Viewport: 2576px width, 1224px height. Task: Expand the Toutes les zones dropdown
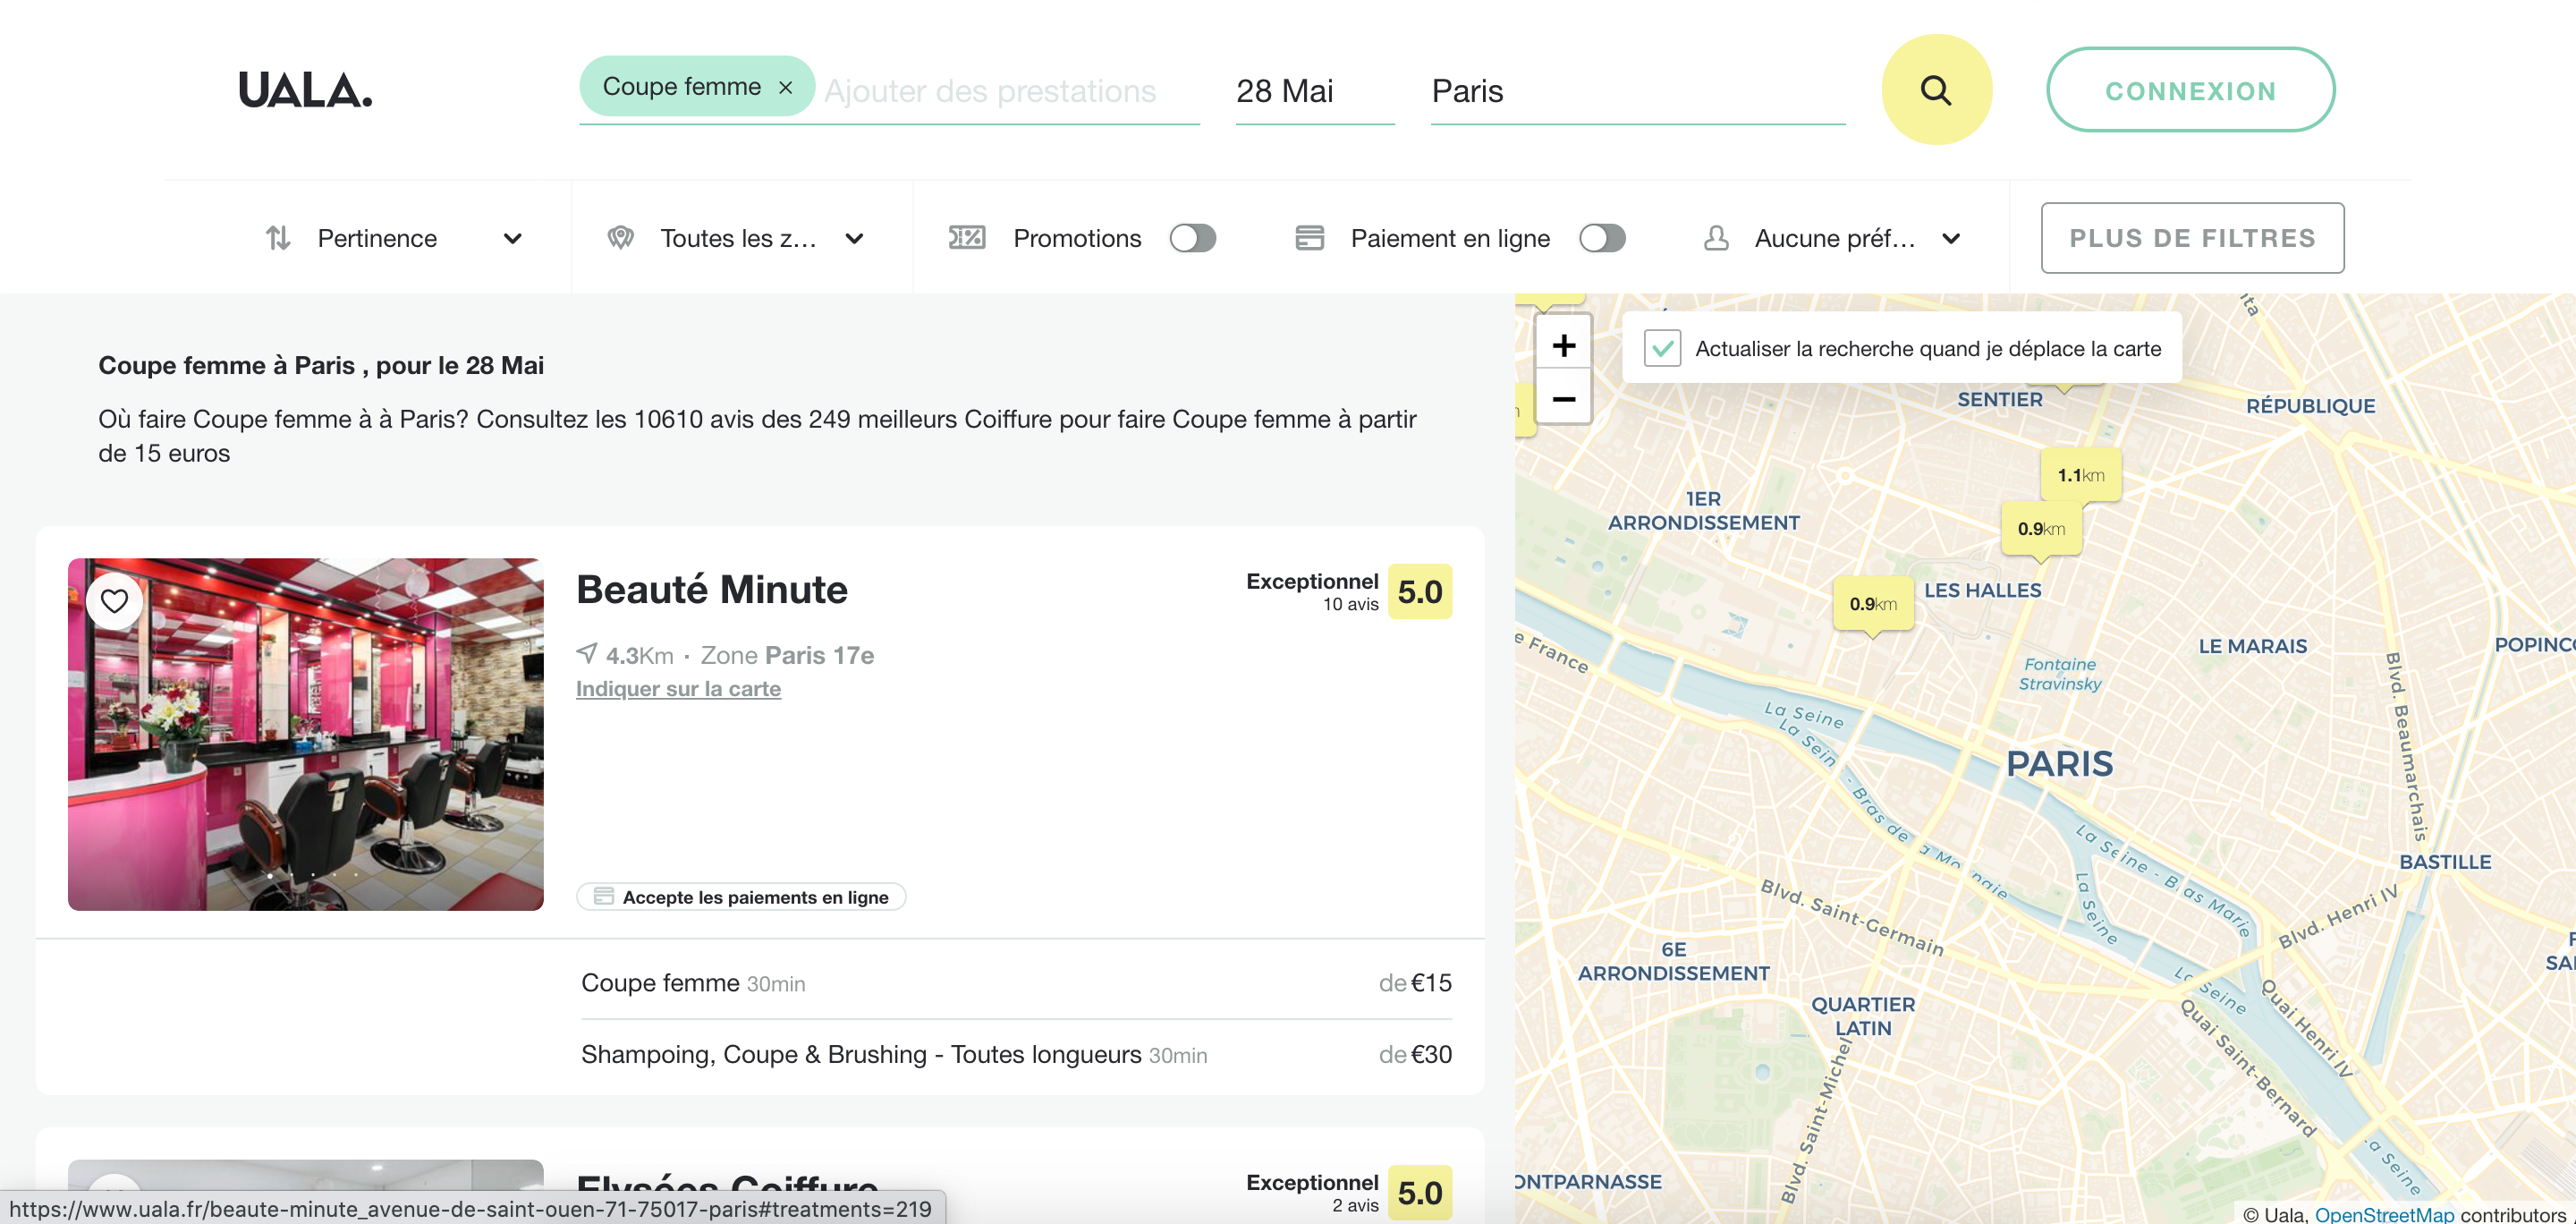[x=736, y=238]
